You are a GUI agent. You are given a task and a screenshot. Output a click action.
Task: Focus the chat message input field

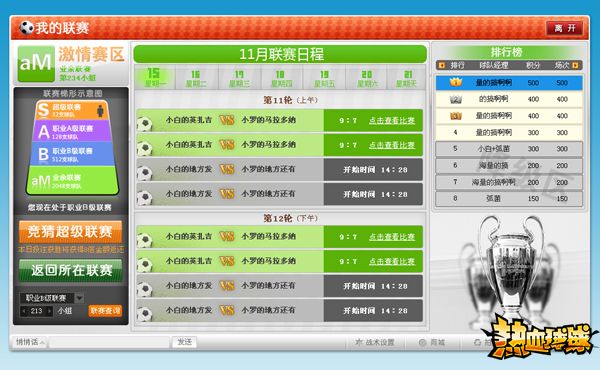[109, 342]
